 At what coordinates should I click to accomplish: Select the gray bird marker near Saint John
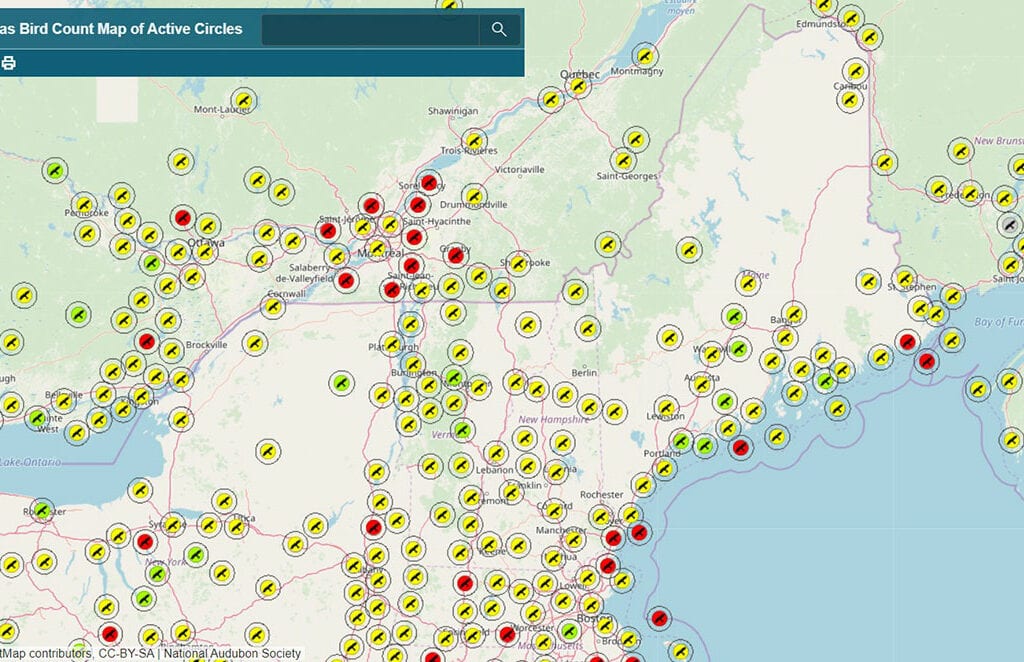coord(1010,224)
